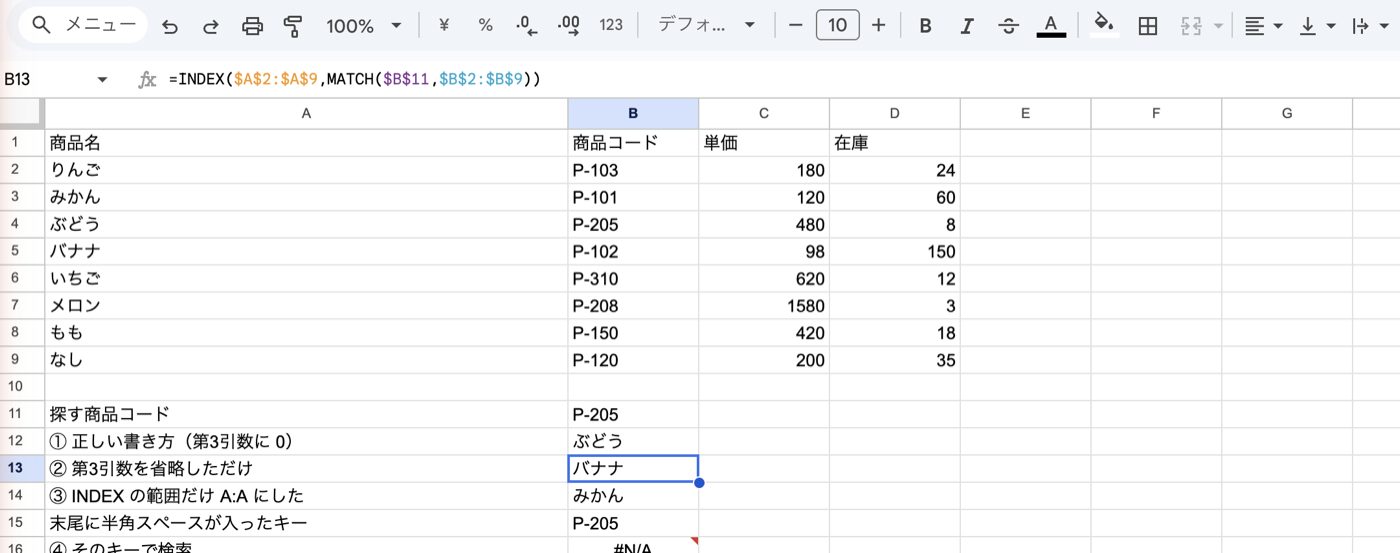Click cell with 商品名 header
Screen dimensions: 1400x553
(306, 143)
